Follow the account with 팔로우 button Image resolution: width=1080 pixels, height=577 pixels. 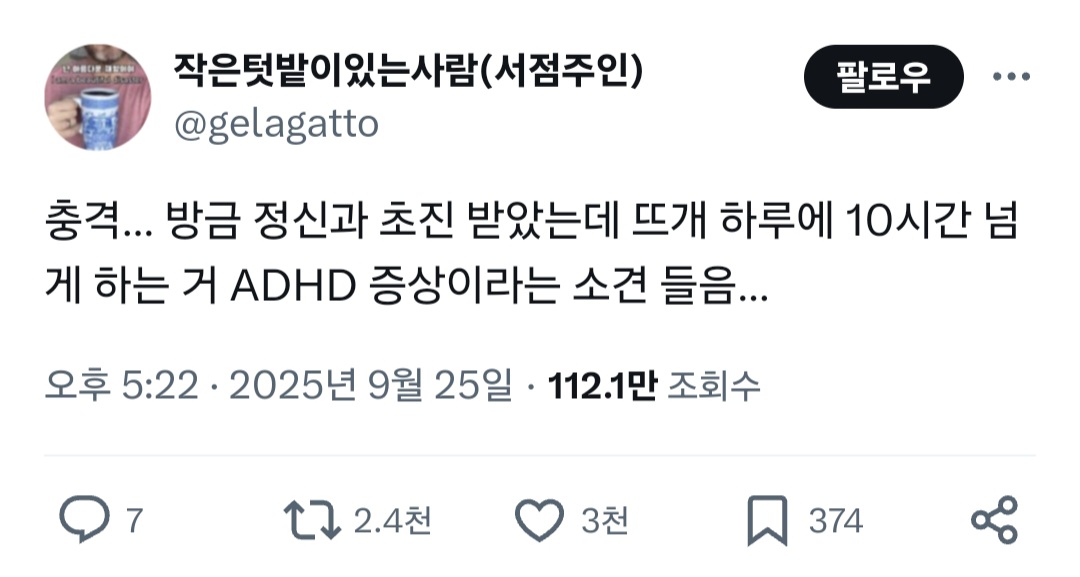[x=884, y=76]
